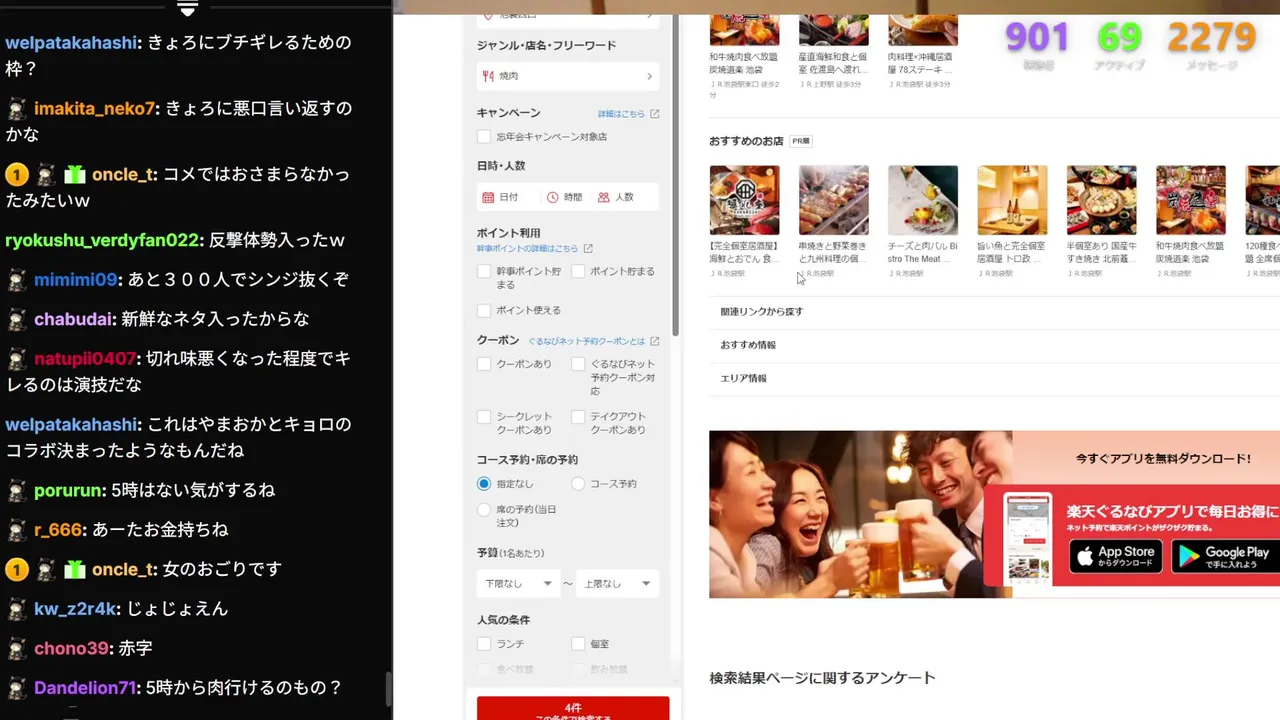Open the 焼肉 genre and keyword field

568,76
